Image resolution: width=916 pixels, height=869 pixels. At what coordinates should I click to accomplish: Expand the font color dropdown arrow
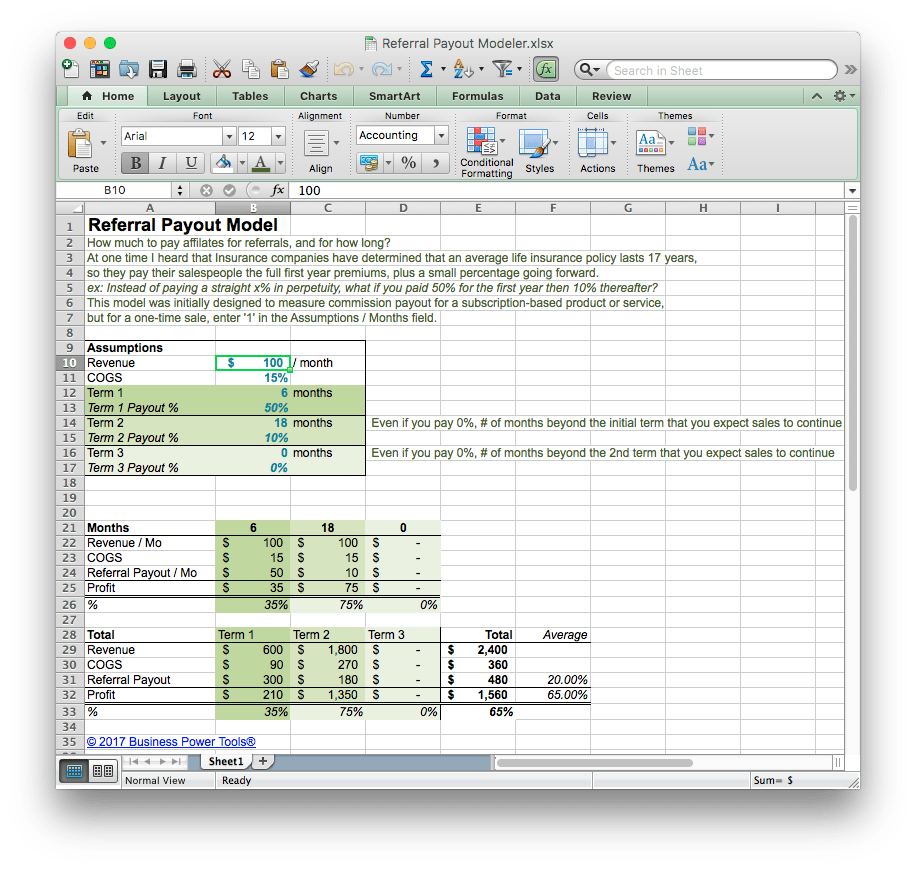tap(280, 163)
